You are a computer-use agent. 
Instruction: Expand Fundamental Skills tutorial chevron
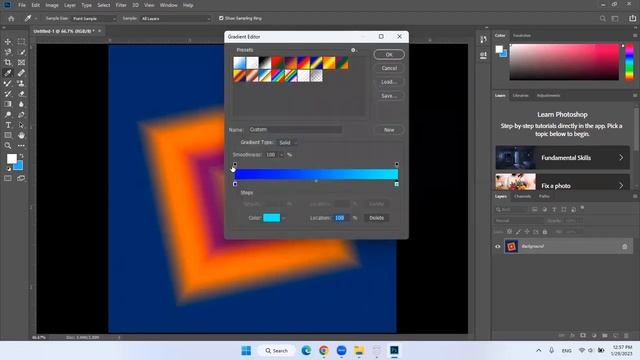point(621,158)
